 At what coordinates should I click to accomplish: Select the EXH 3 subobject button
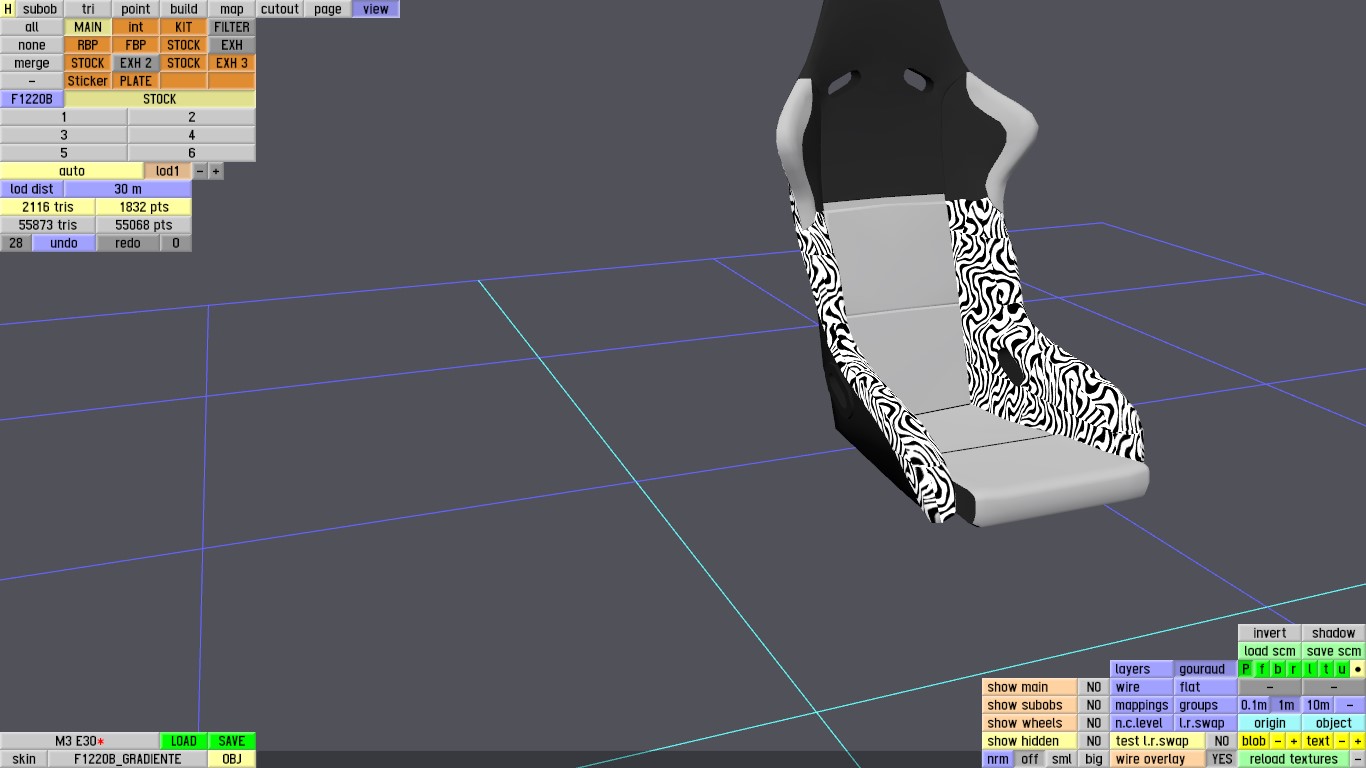[232, 63]
